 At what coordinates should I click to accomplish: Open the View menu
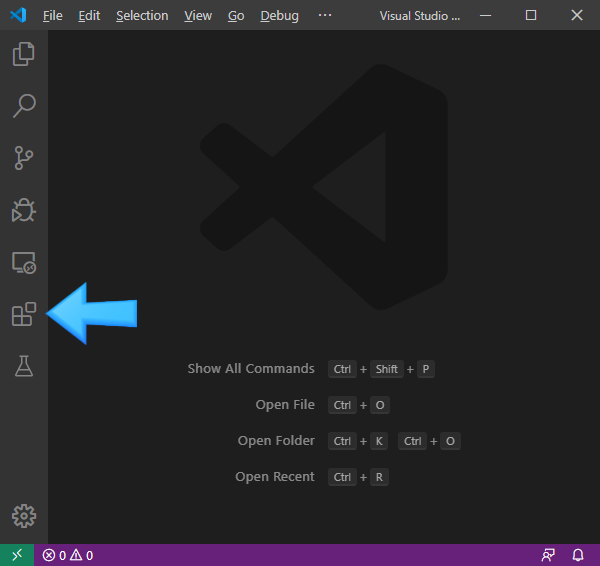(198, 16)
